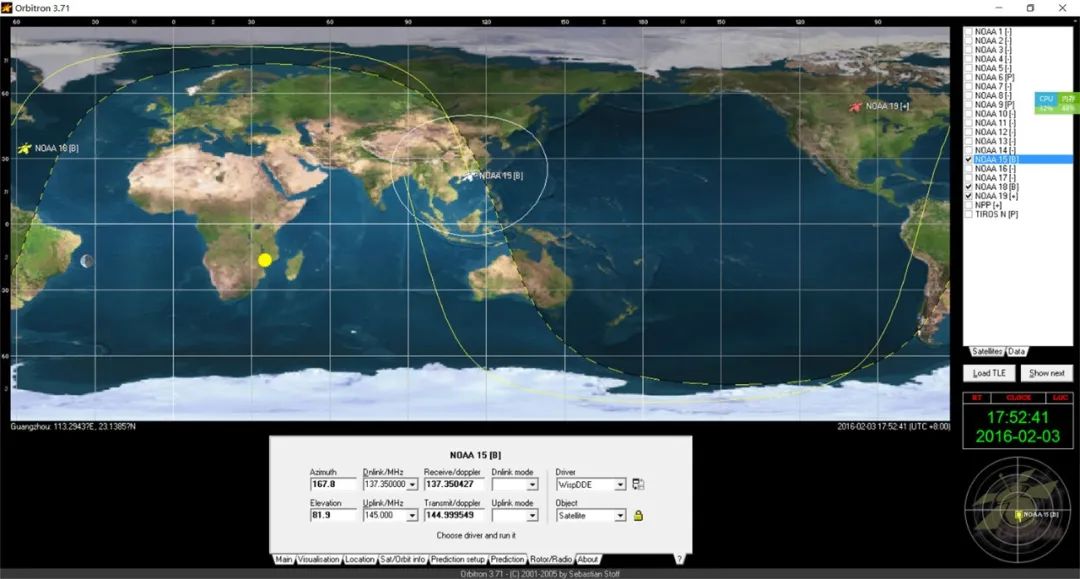Click the yellow sun position marker

click(x=265, y=260)
